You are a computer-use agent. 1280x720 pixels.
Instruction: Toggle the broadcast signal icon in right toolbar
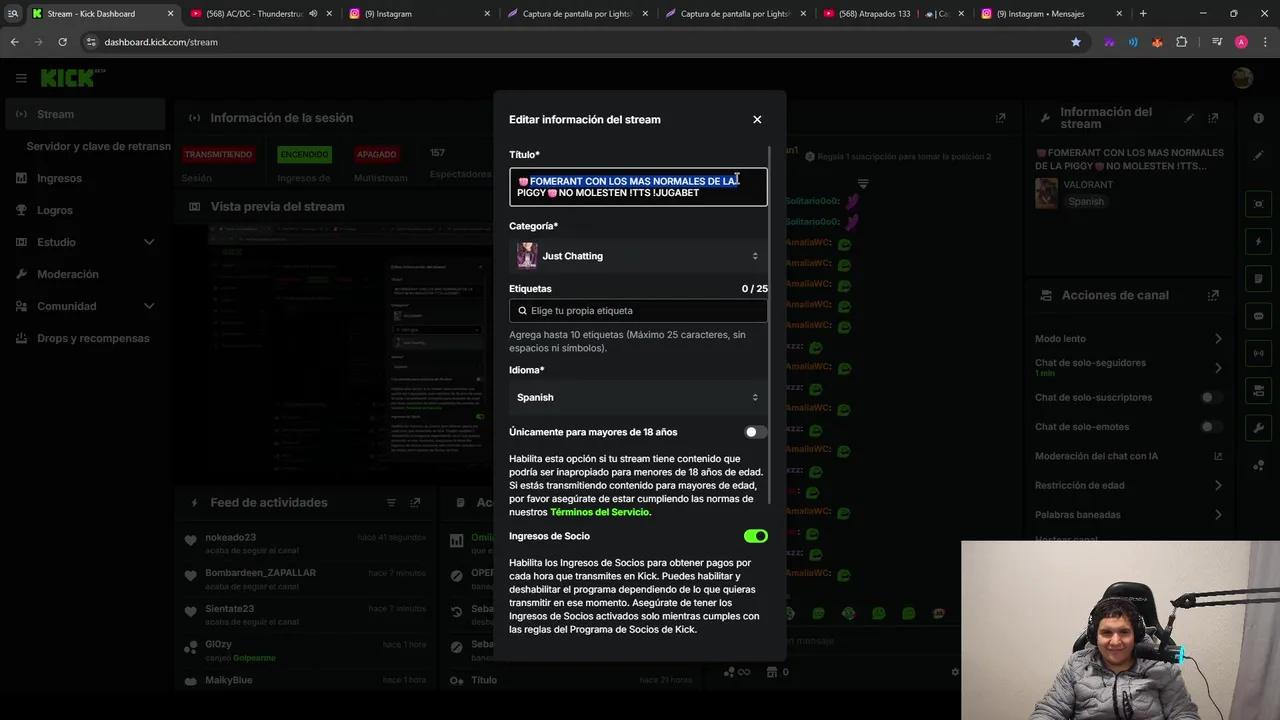[x=1258, y=353]
